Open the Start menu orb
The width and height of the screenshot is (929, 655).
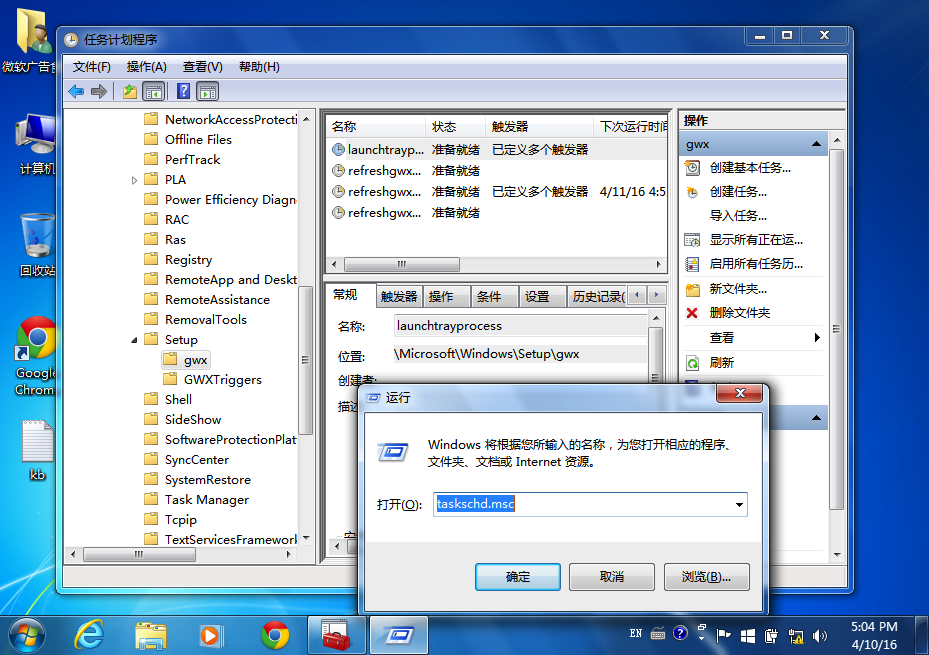pos(27,636)
